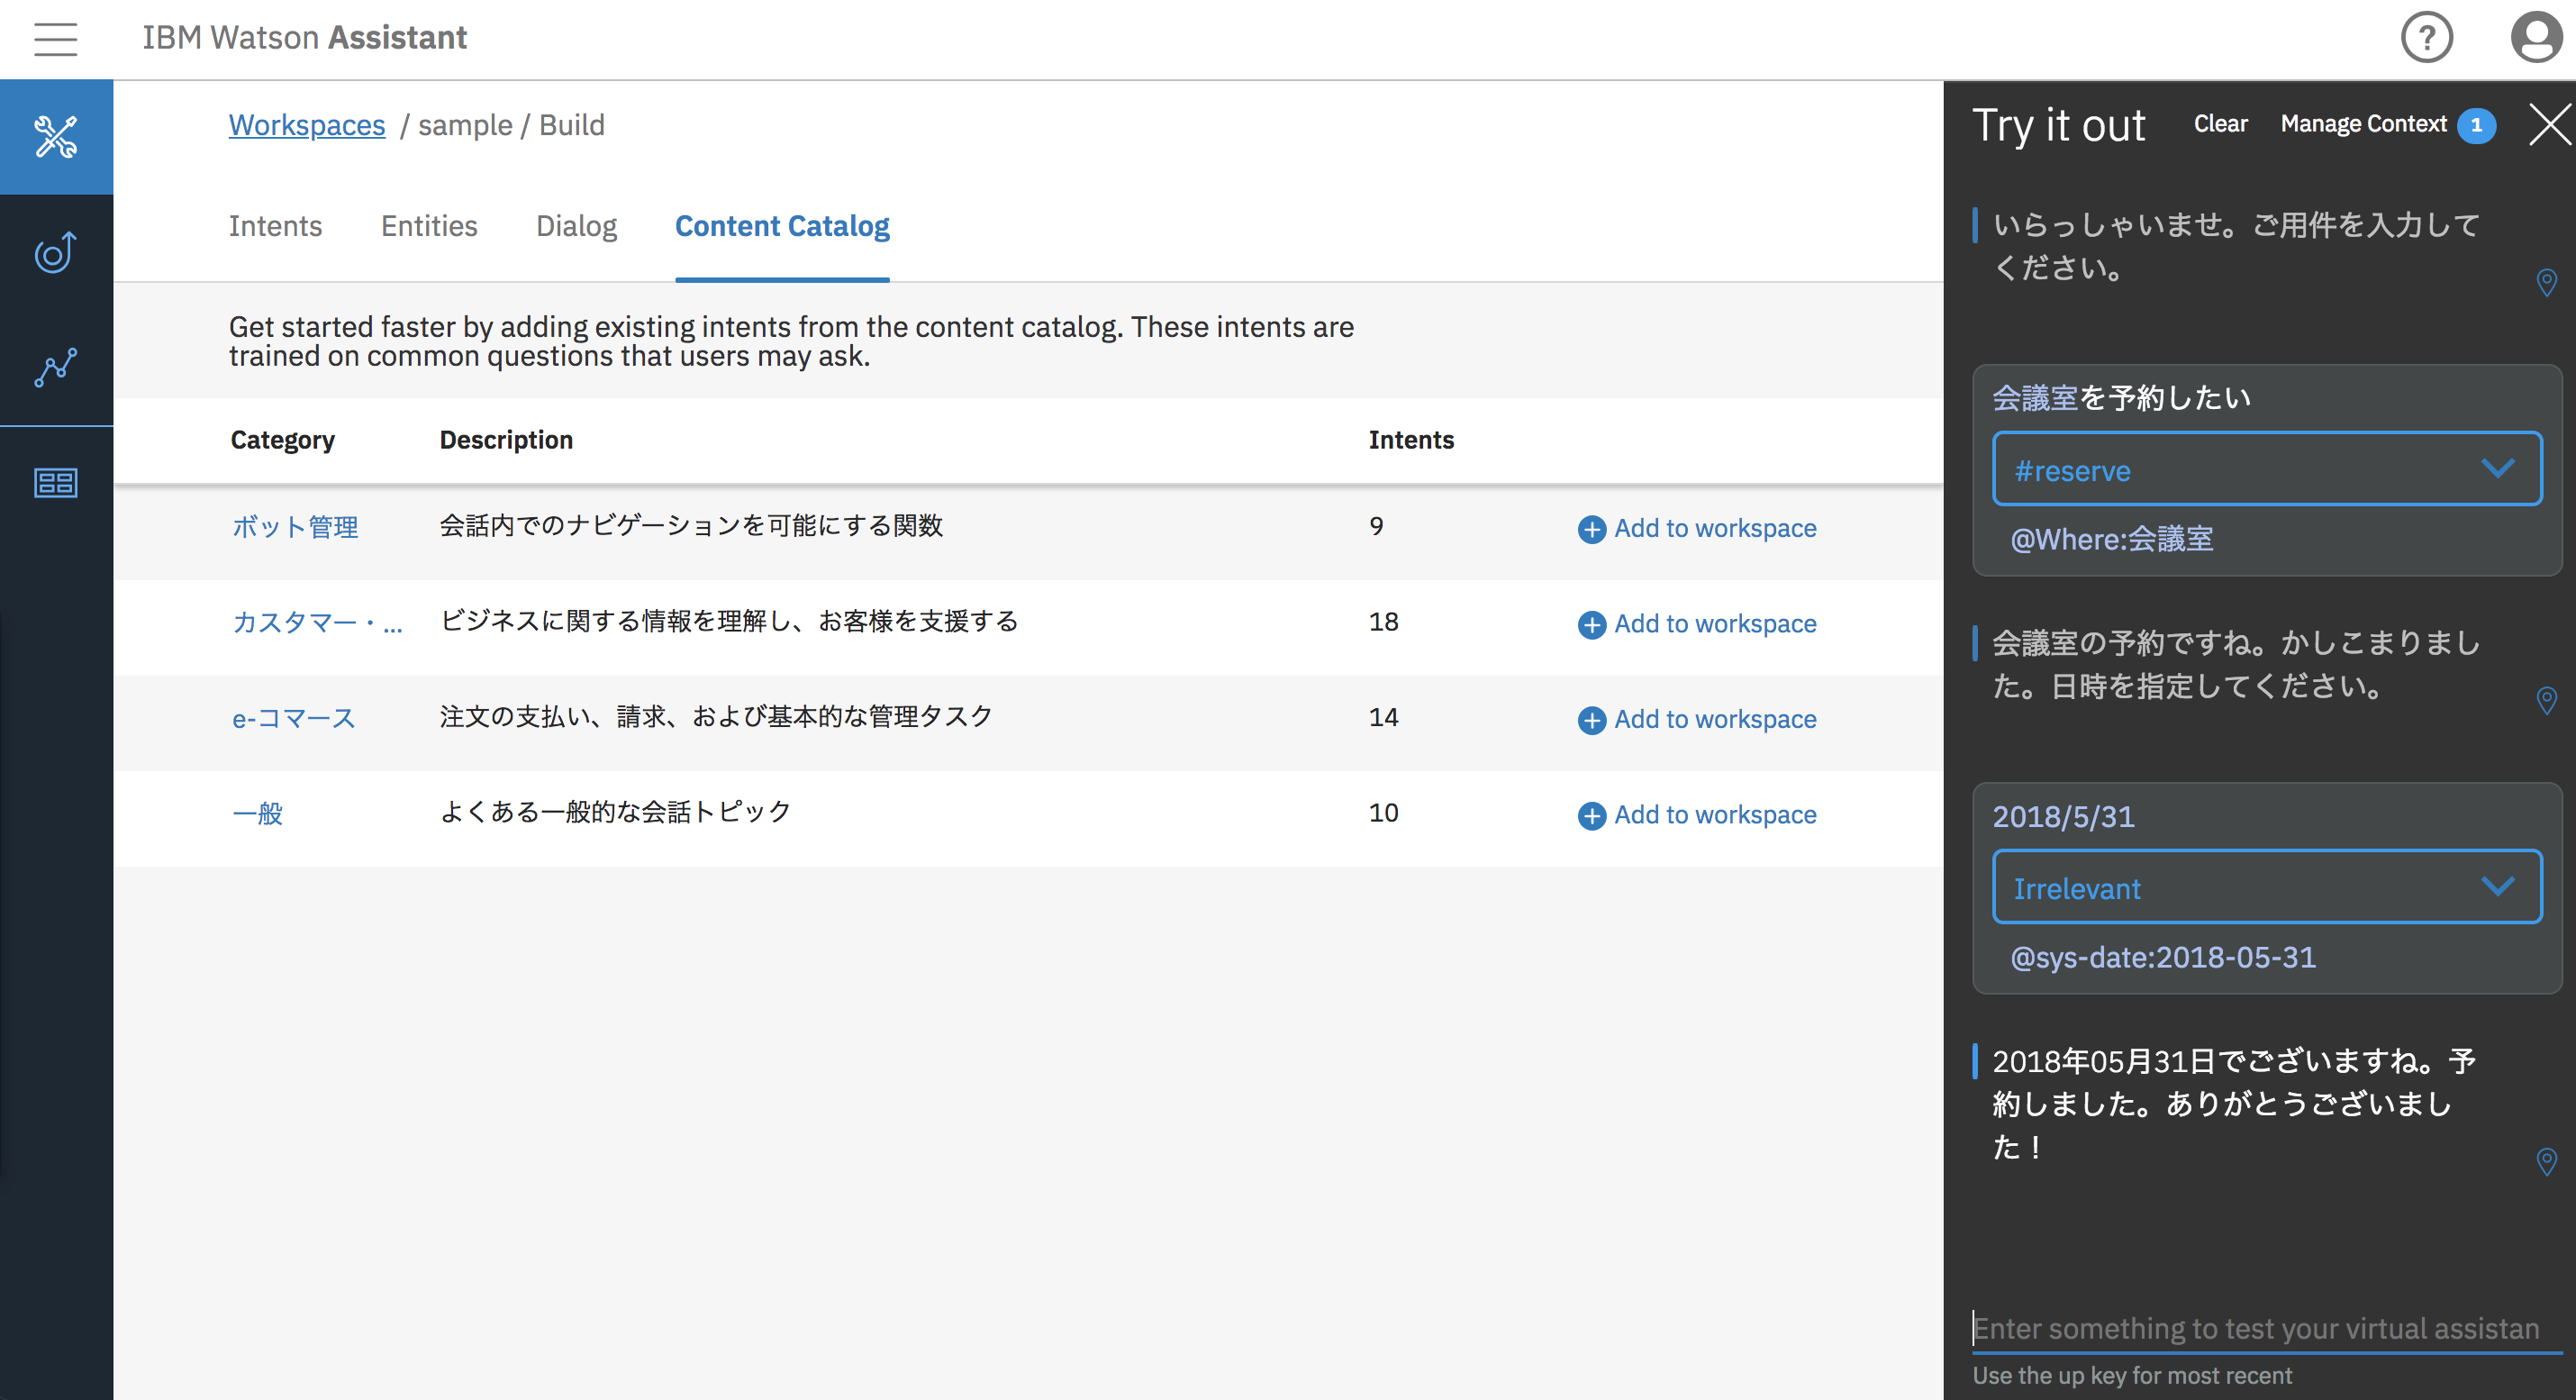The image size is (2576, 1400).
Task: Click the @sys-date:2018-05-31 entity label
Action: click(2163, 958)
